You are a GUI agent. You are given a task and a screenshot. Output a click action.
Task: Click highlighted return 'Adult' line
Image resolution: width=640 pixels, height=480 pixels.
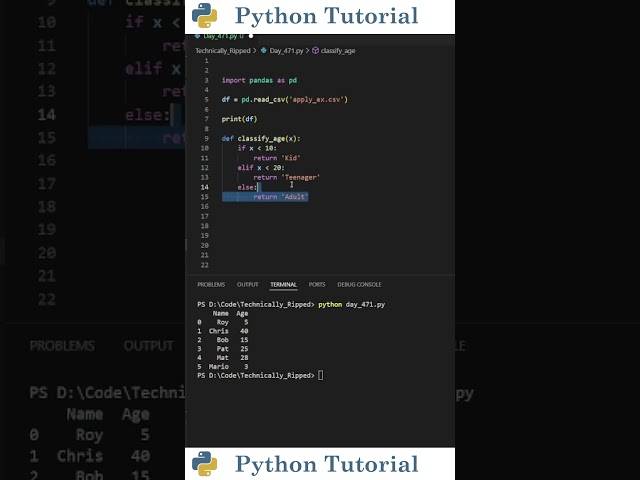tap(280, 197)
